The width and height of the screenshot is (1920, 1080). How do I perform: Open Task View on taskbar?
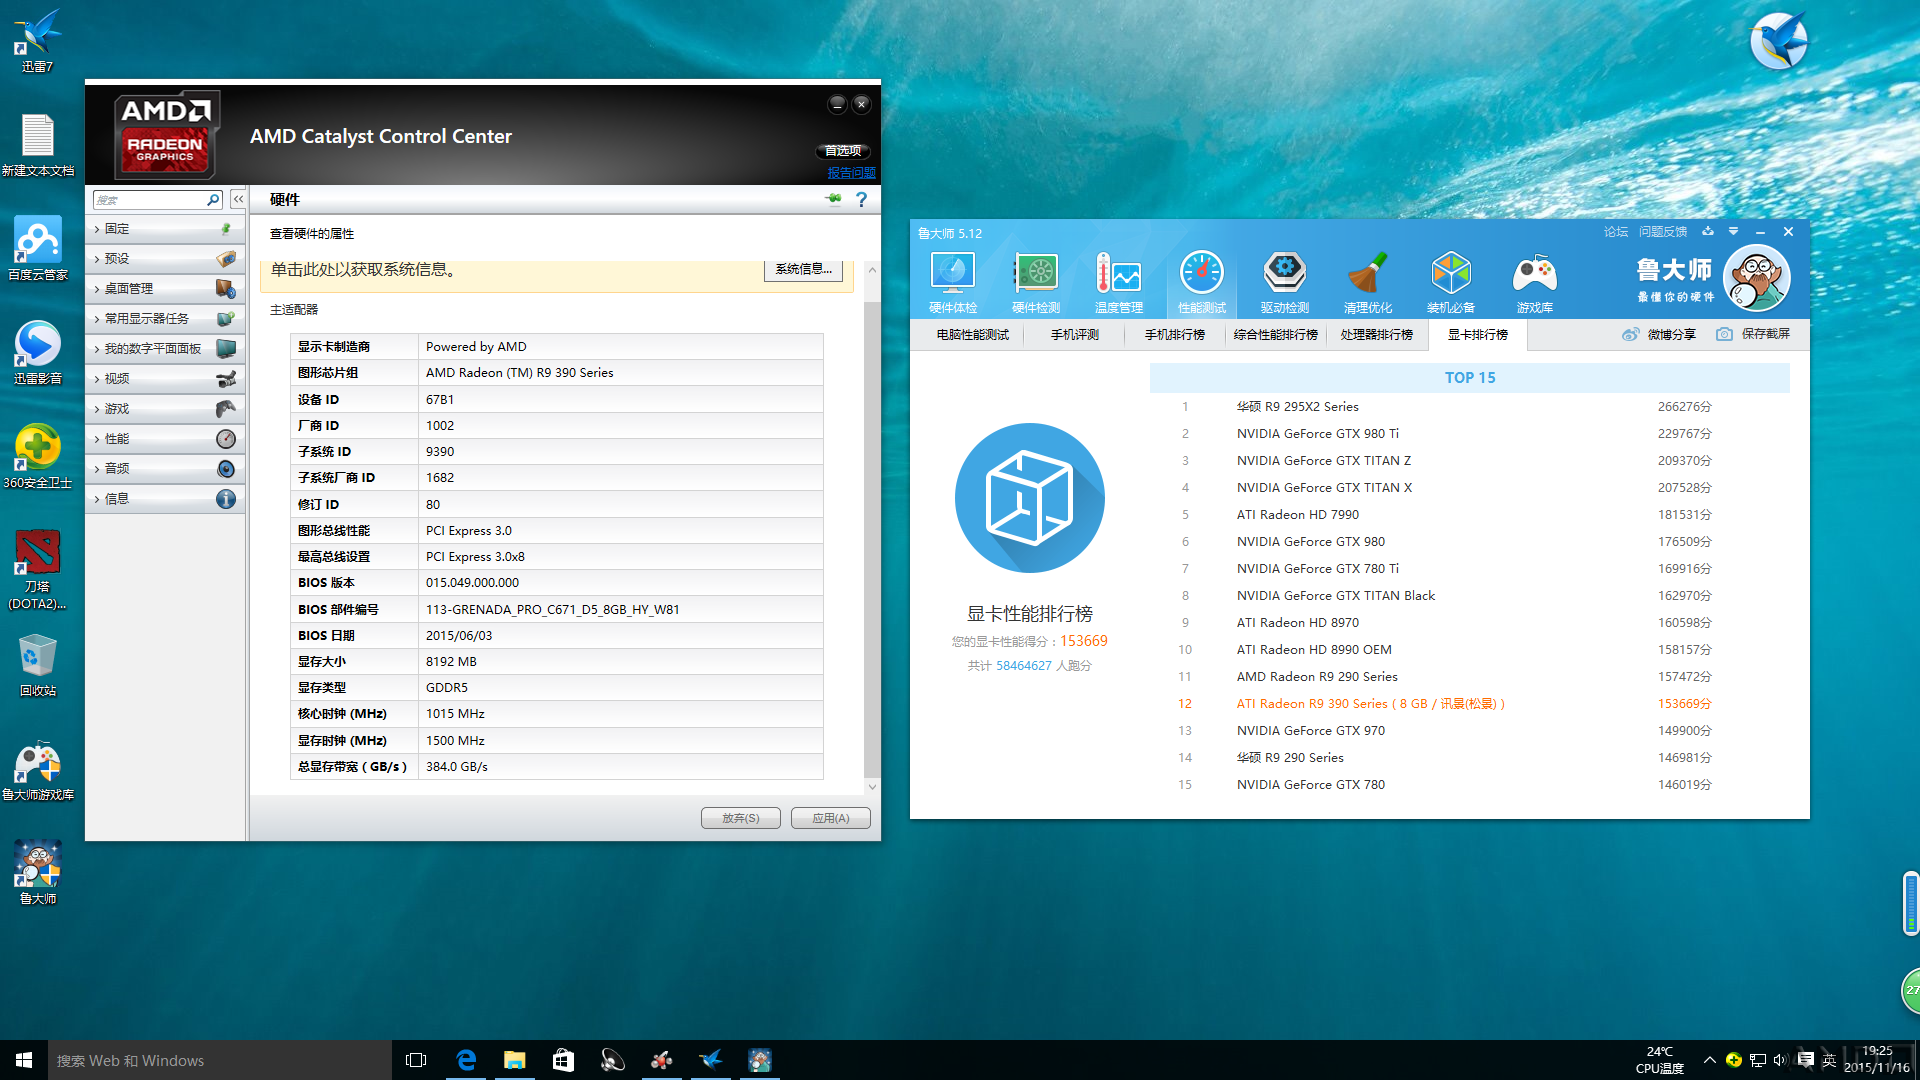point(416,1060)
